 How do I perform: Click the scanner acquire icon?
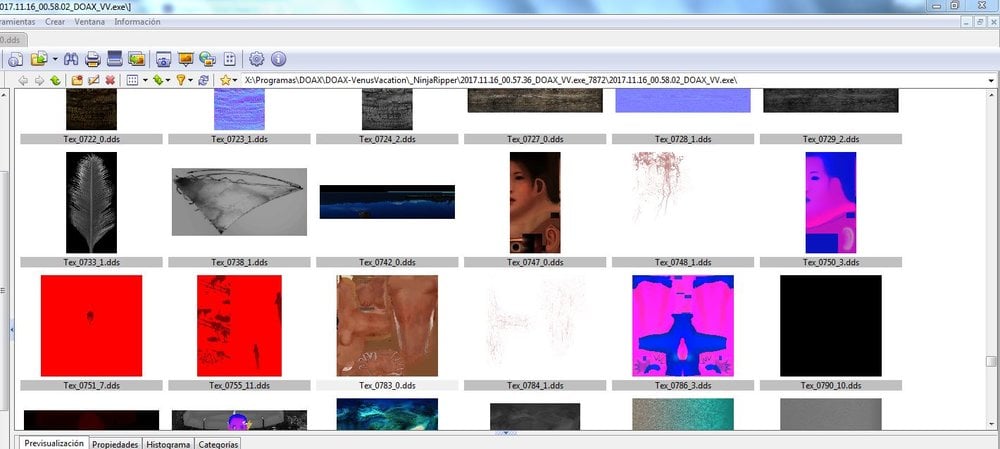coord(115,59)
